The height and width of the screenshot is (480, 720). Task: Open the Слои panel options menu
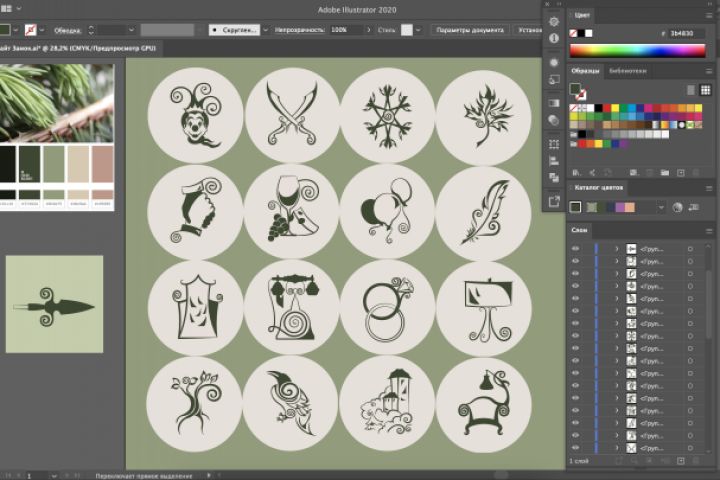709,231
